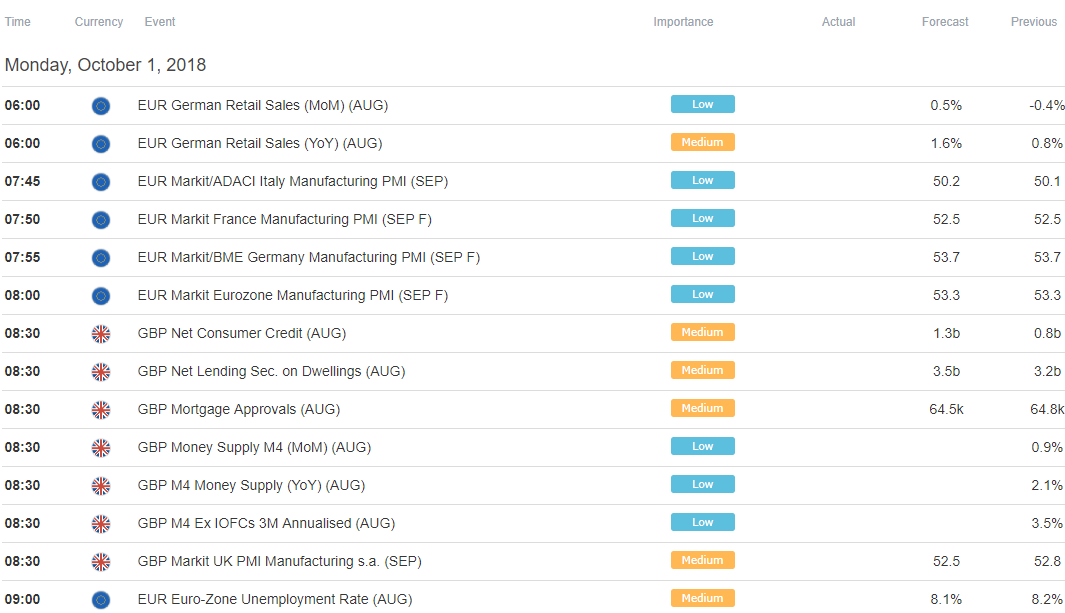Sort by Time column header
This screenshot has height=613, width=1065.
pos(18,22)
